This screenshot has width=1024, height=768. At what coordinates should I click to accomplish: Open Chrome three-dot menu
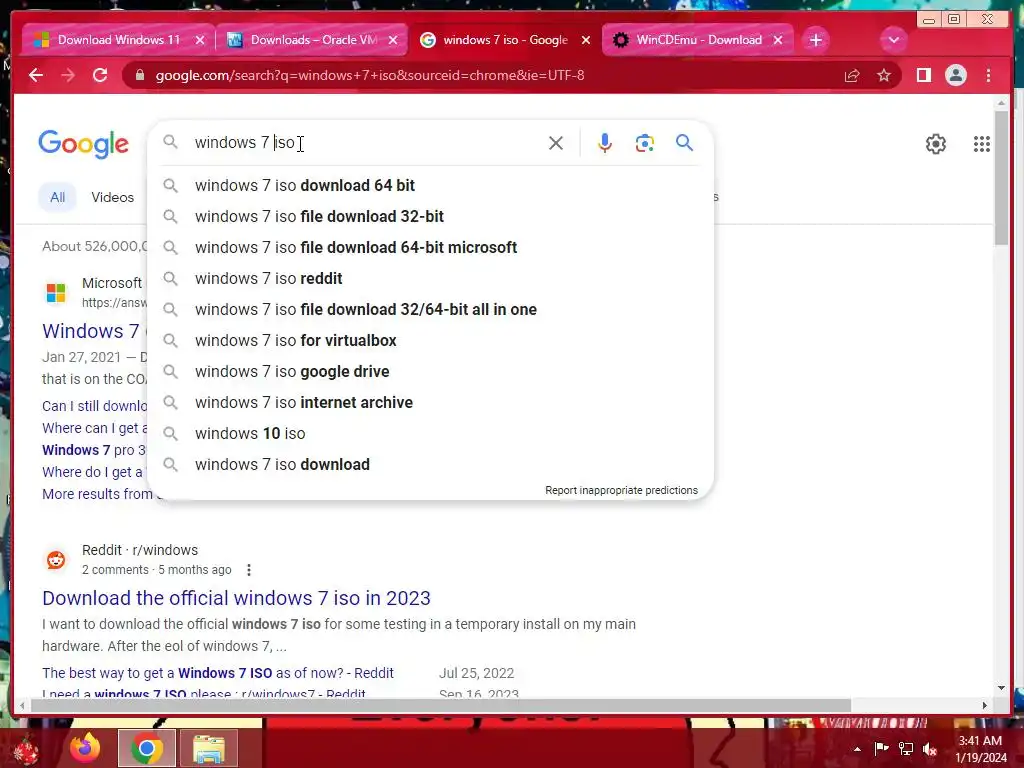(988, 76)
